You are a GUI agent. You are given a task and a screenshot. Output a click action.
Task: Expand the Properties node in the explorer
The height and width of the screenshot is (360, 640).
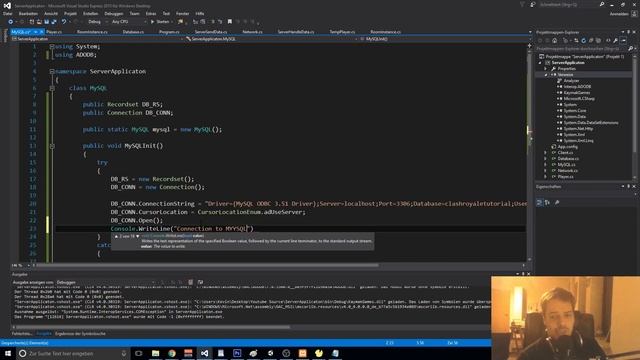tap(546, 69)
